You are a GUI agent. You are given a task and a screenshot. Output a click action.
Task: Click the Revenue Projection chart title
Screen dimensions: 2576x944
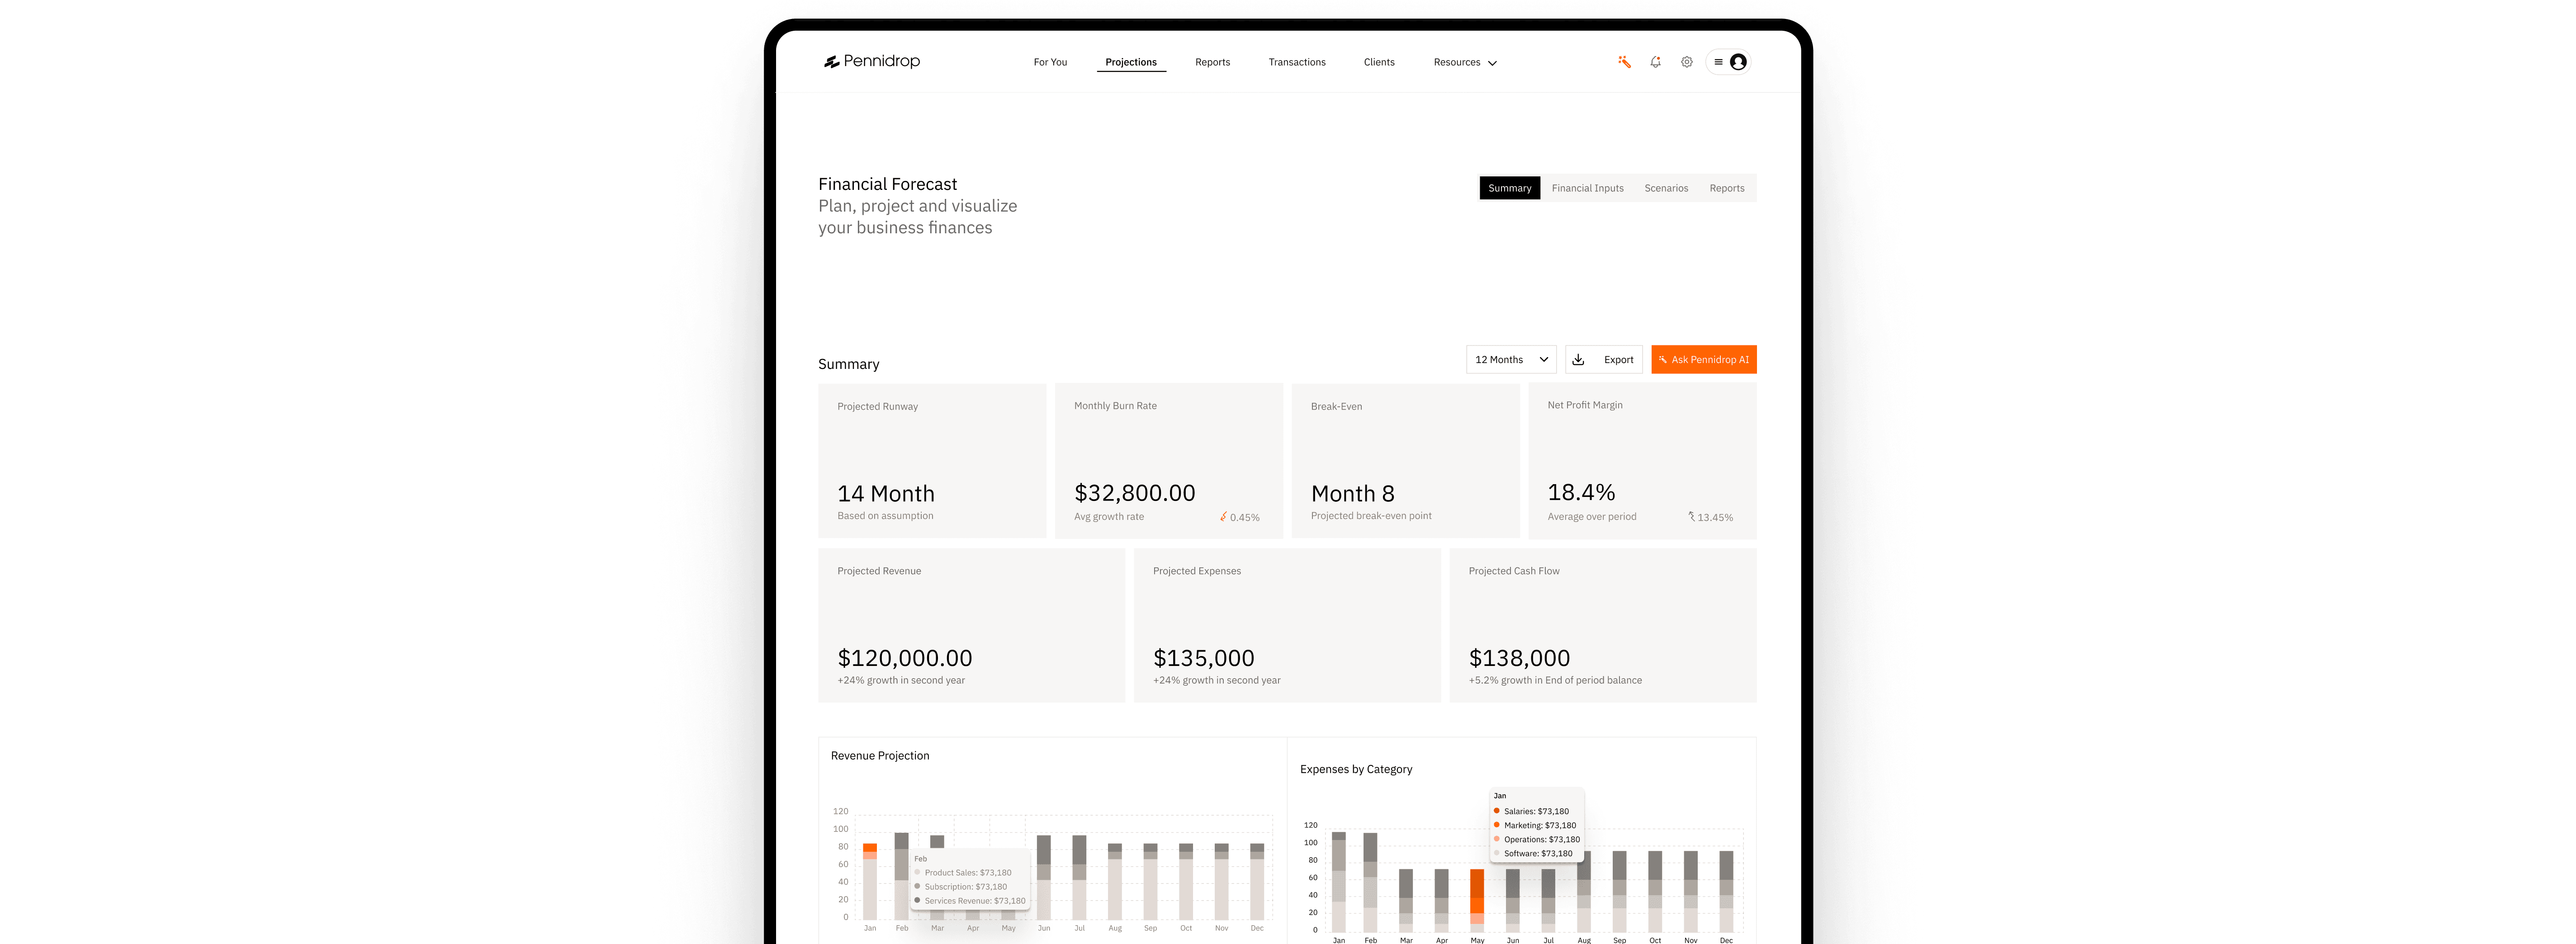pos(880,756)
